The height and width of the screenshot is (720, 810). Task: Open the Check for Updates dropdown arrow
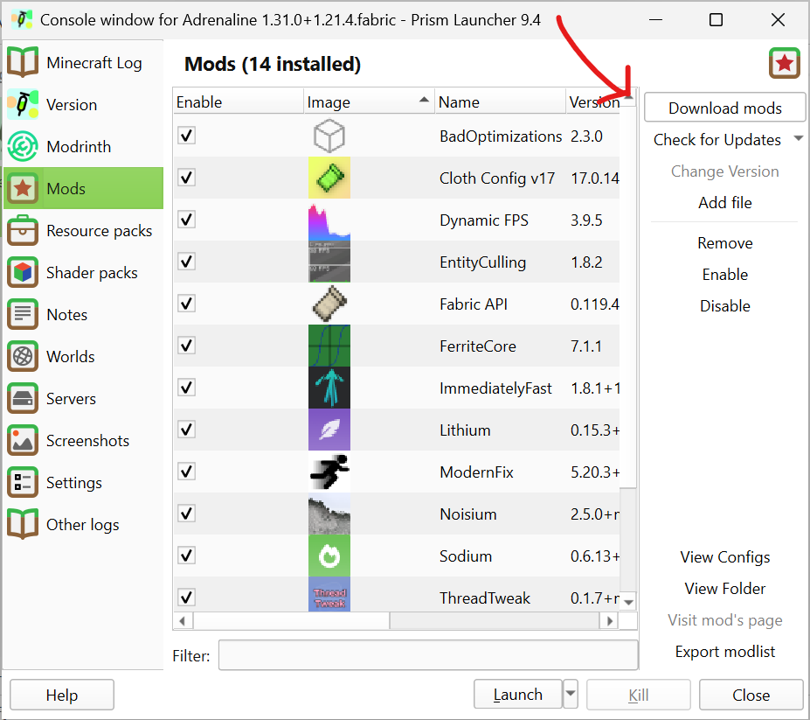tap(798, 139)
